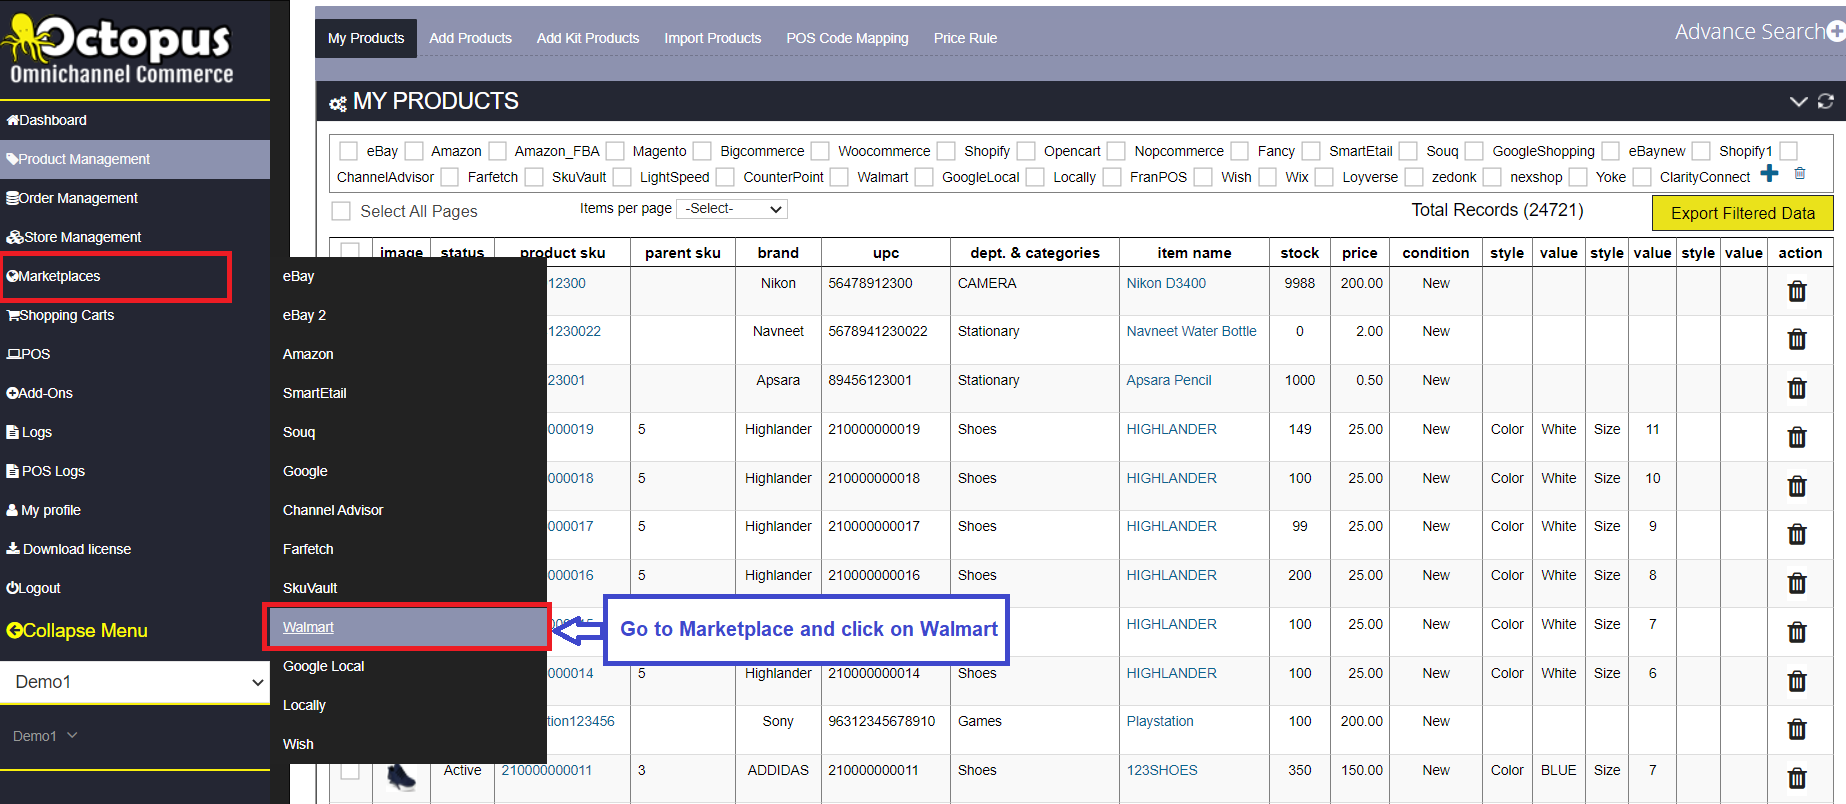Open the Add Kit Products tab

(x=588, y=38)
